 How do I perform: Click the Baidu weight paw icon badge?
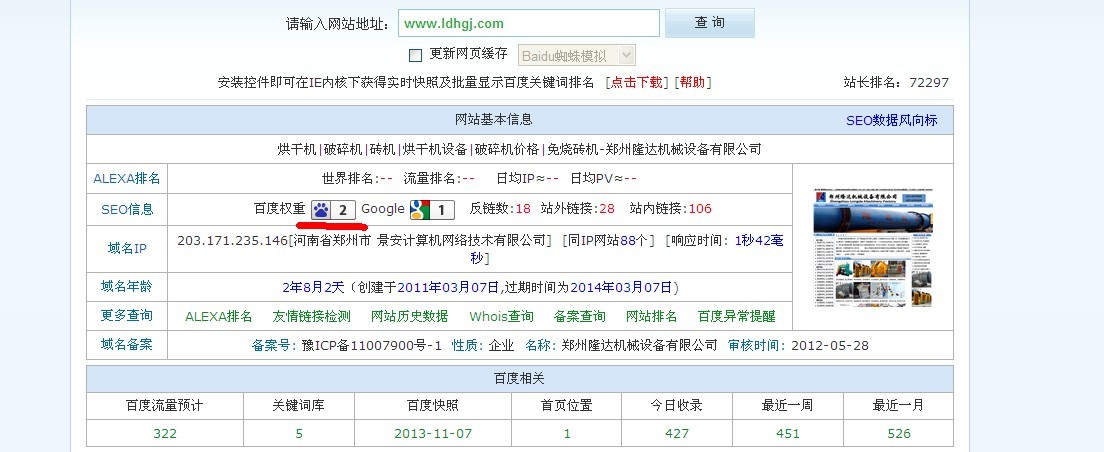click(333, 210)
